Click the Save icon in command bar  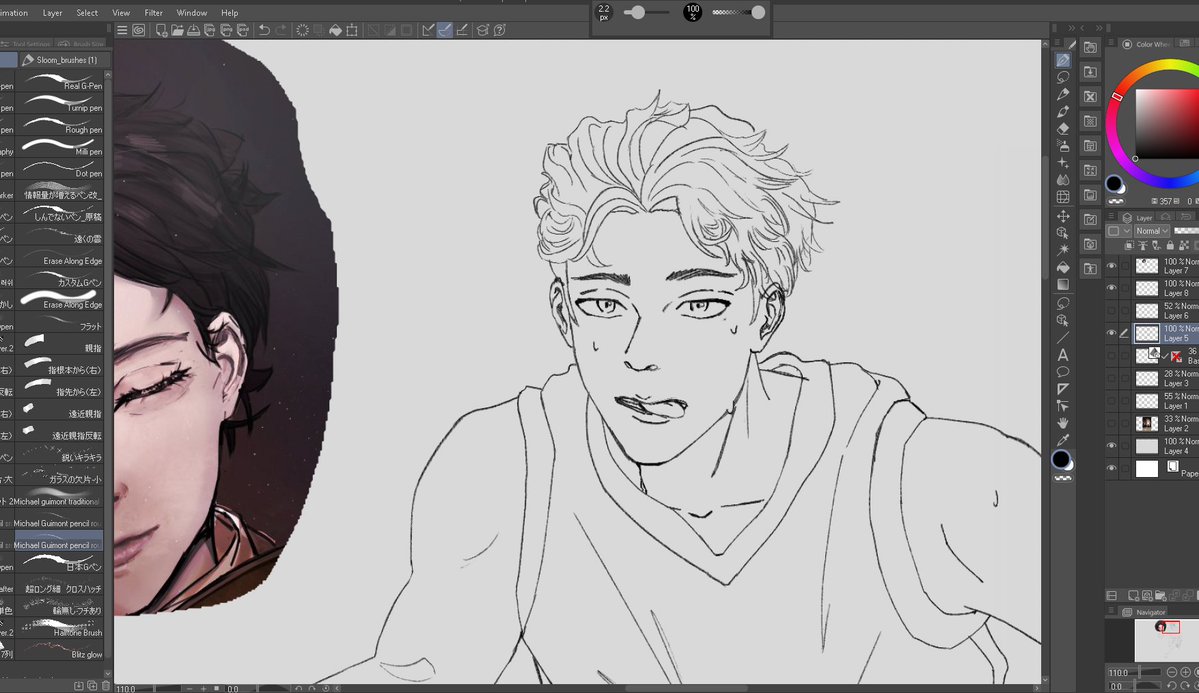[x=193, y=30]
